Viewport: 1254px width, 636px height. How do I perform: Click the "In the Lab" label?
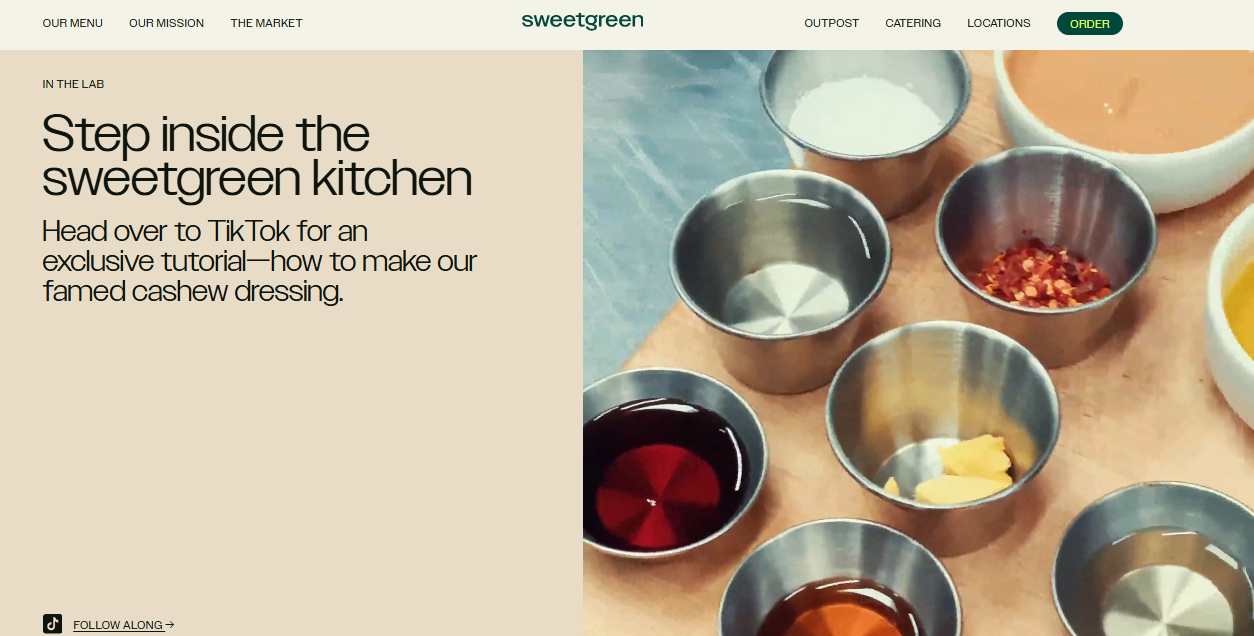pos(73,84)
